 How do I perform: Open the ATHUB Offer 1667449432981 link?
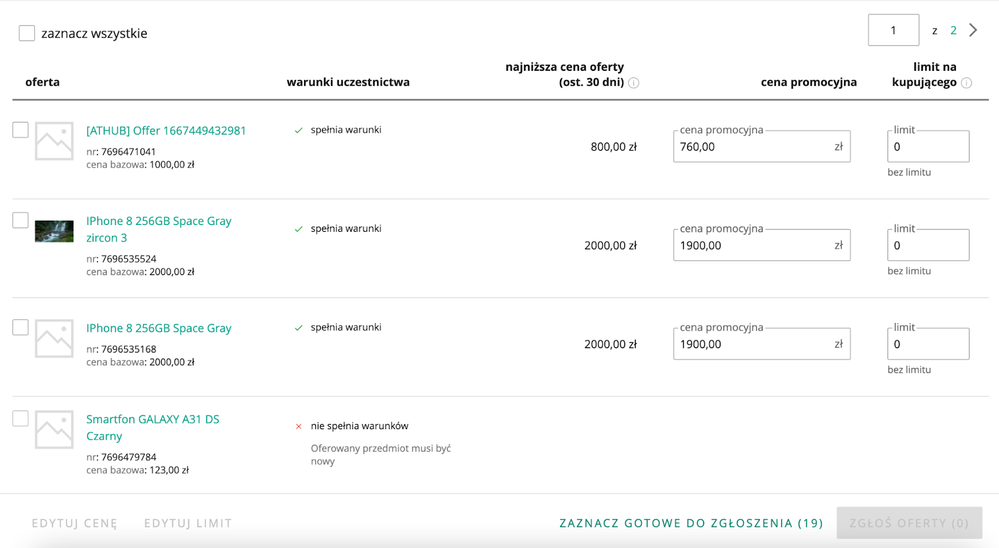(166, 130)
